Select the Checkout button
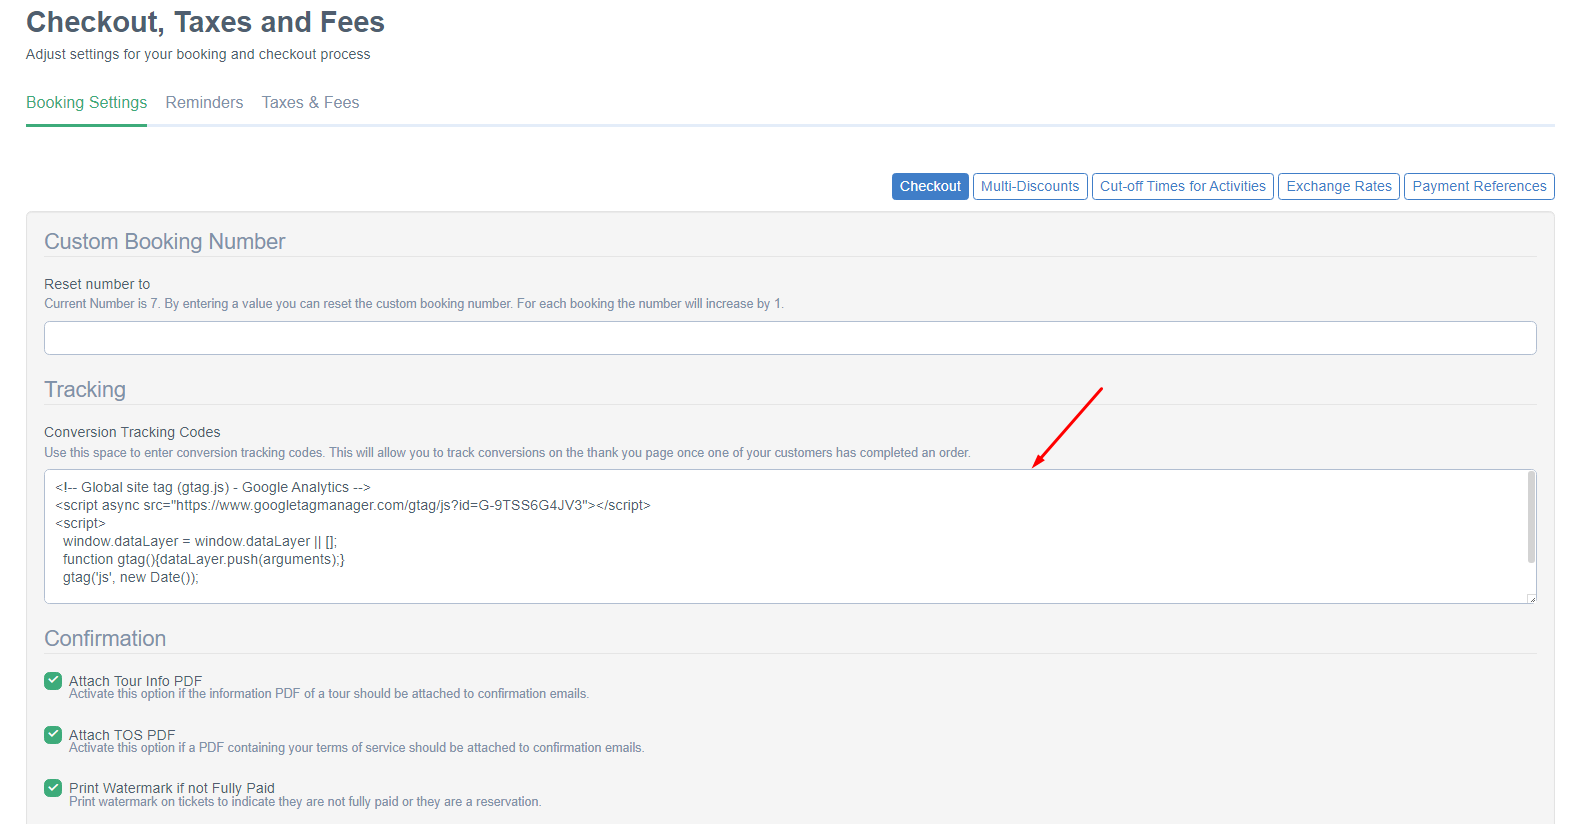 (x=930, y=186)
